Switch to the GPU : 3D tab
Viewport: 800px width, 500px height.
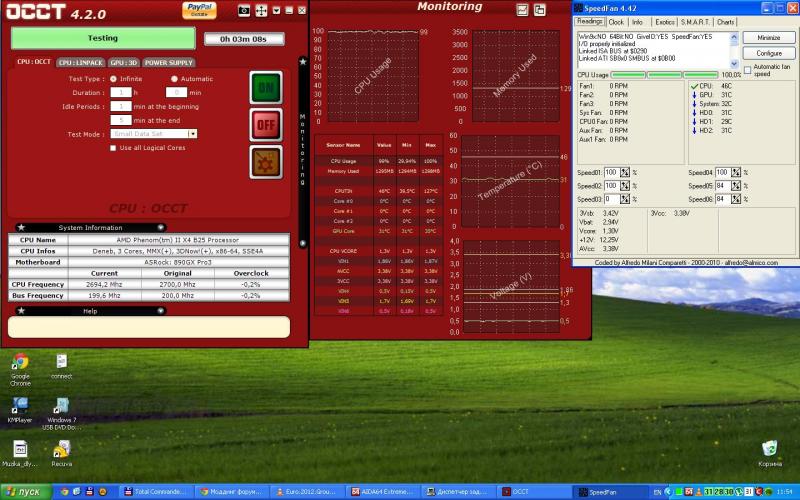123,62
